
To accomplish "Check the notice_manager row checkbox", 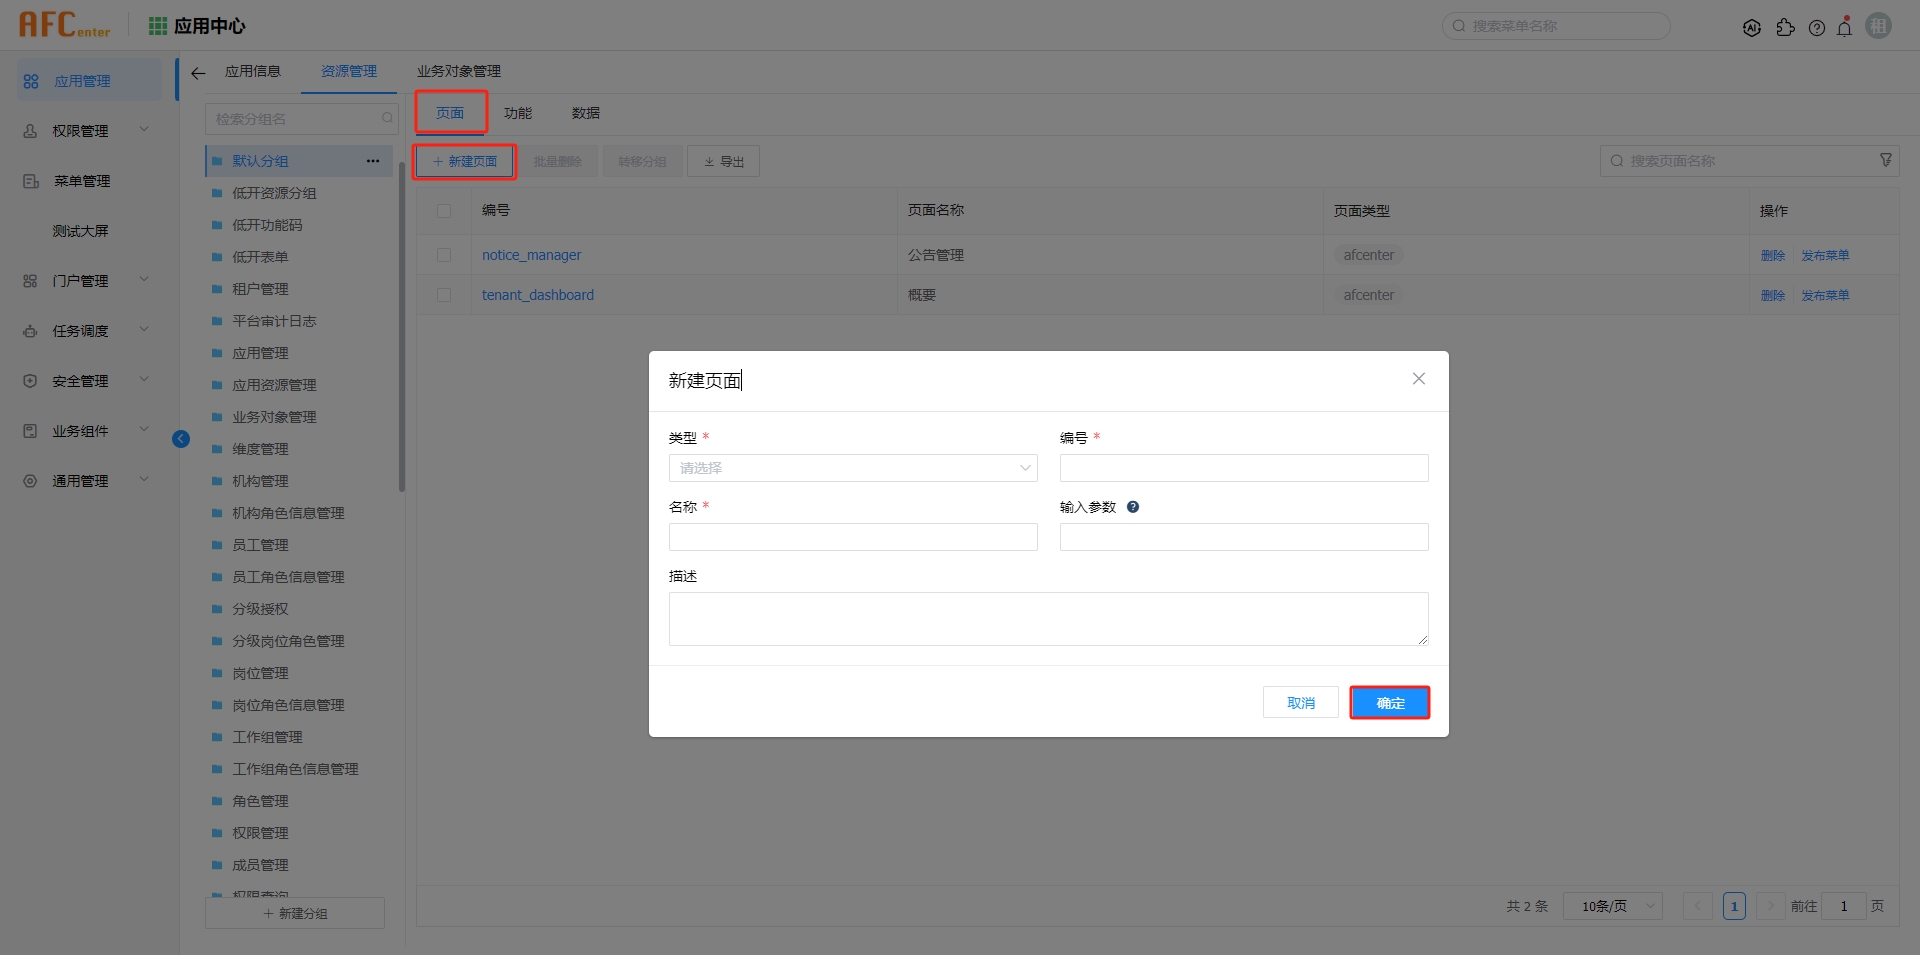I will [444, 255].
